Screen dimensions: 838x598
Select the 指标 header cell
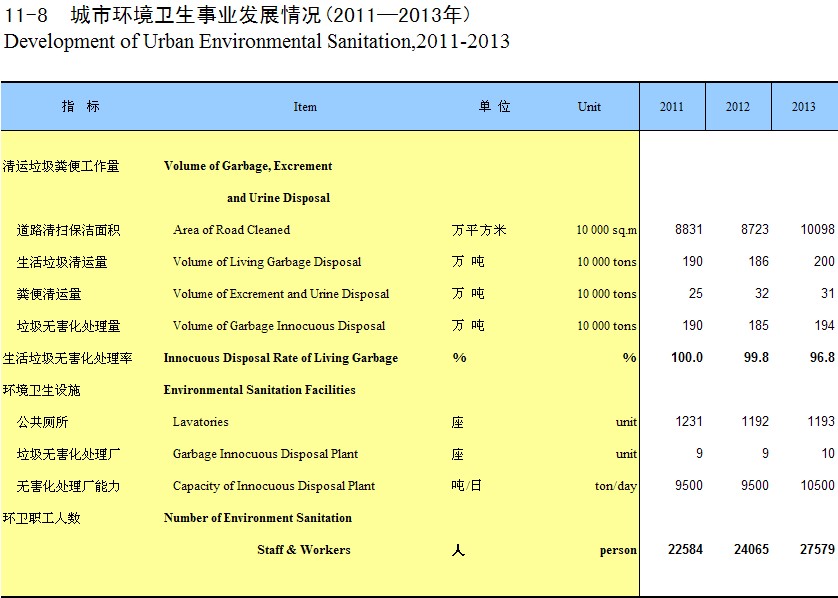(80, 106)
